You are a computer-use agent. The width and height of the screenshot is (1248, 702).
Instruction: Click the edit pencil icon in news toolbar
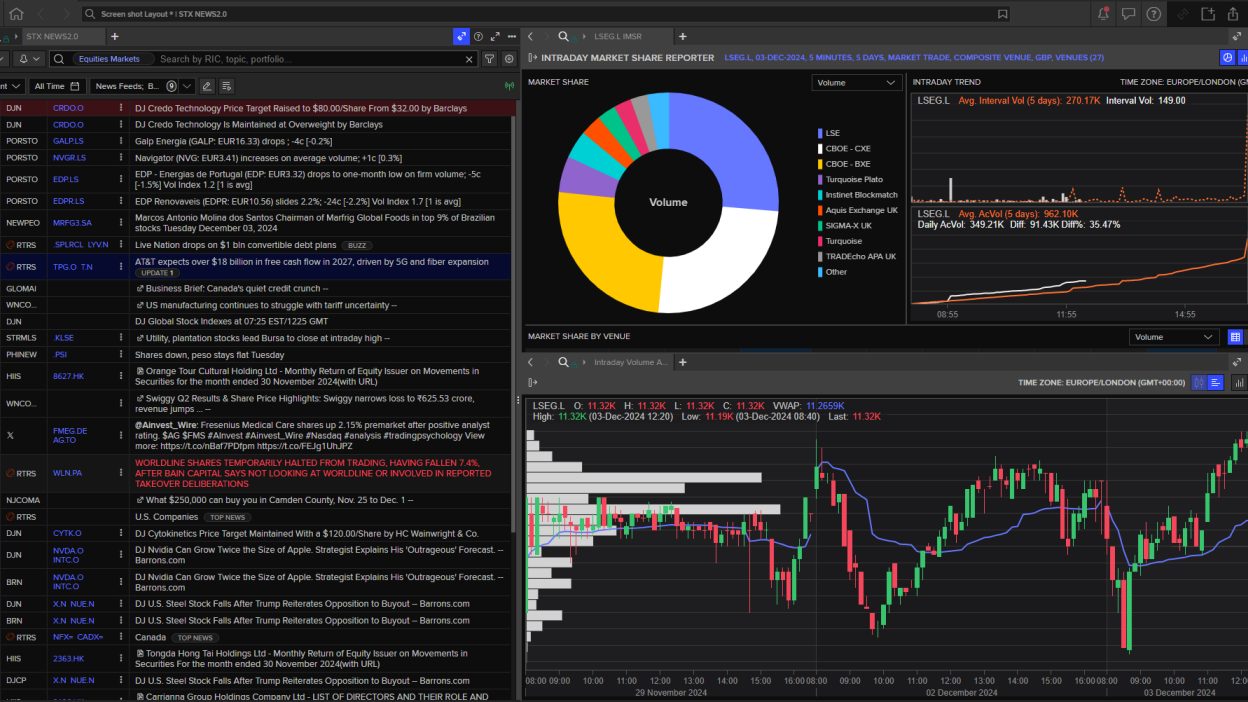tap(207, 86)
